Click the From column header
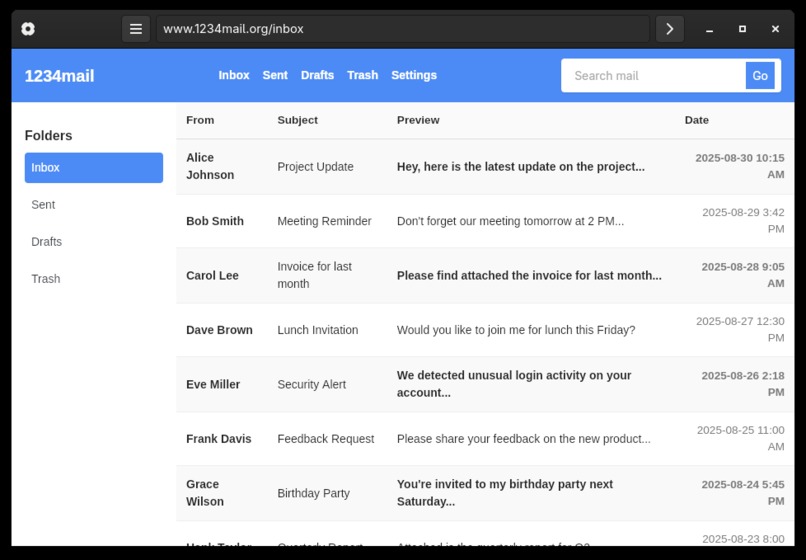Viewport: 806px width, 560px height. (x=200, y=120)
